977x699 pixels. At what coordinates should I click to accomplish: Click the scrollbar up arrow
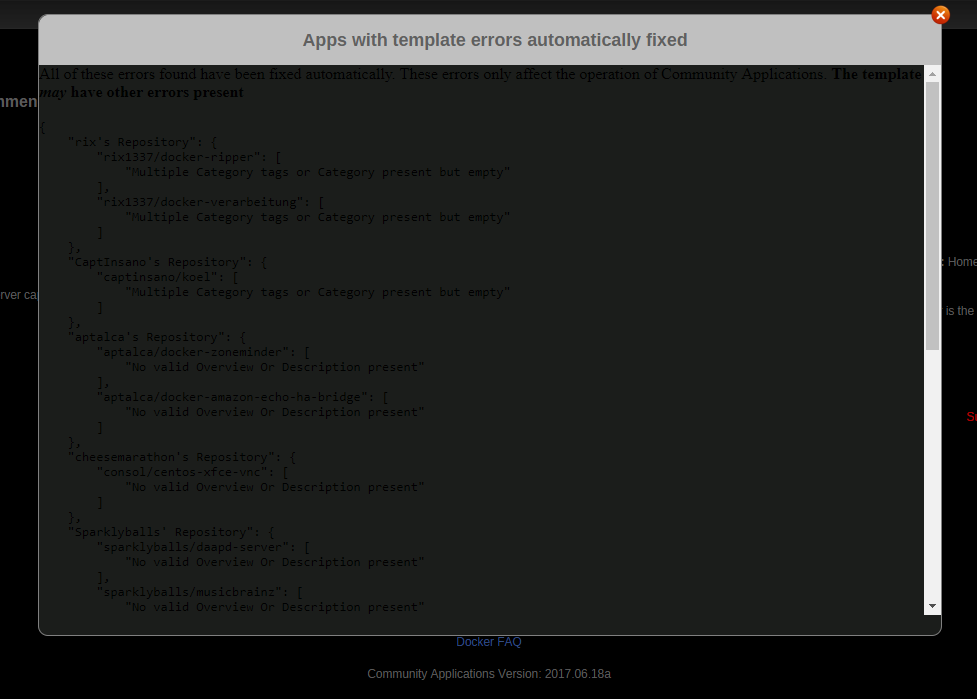point(932,74)
